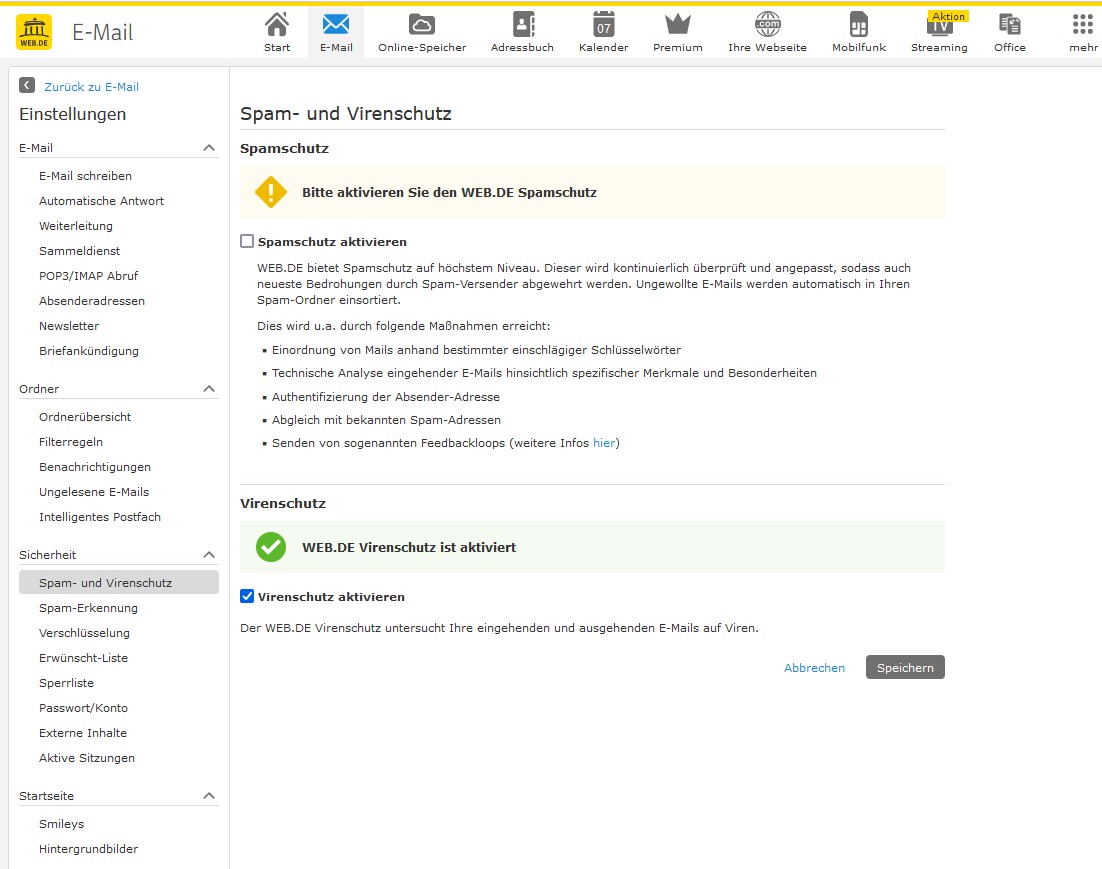Screen dimensions: 1102x869
Task: Open the Office documents icon
Action: (1009, 25)
